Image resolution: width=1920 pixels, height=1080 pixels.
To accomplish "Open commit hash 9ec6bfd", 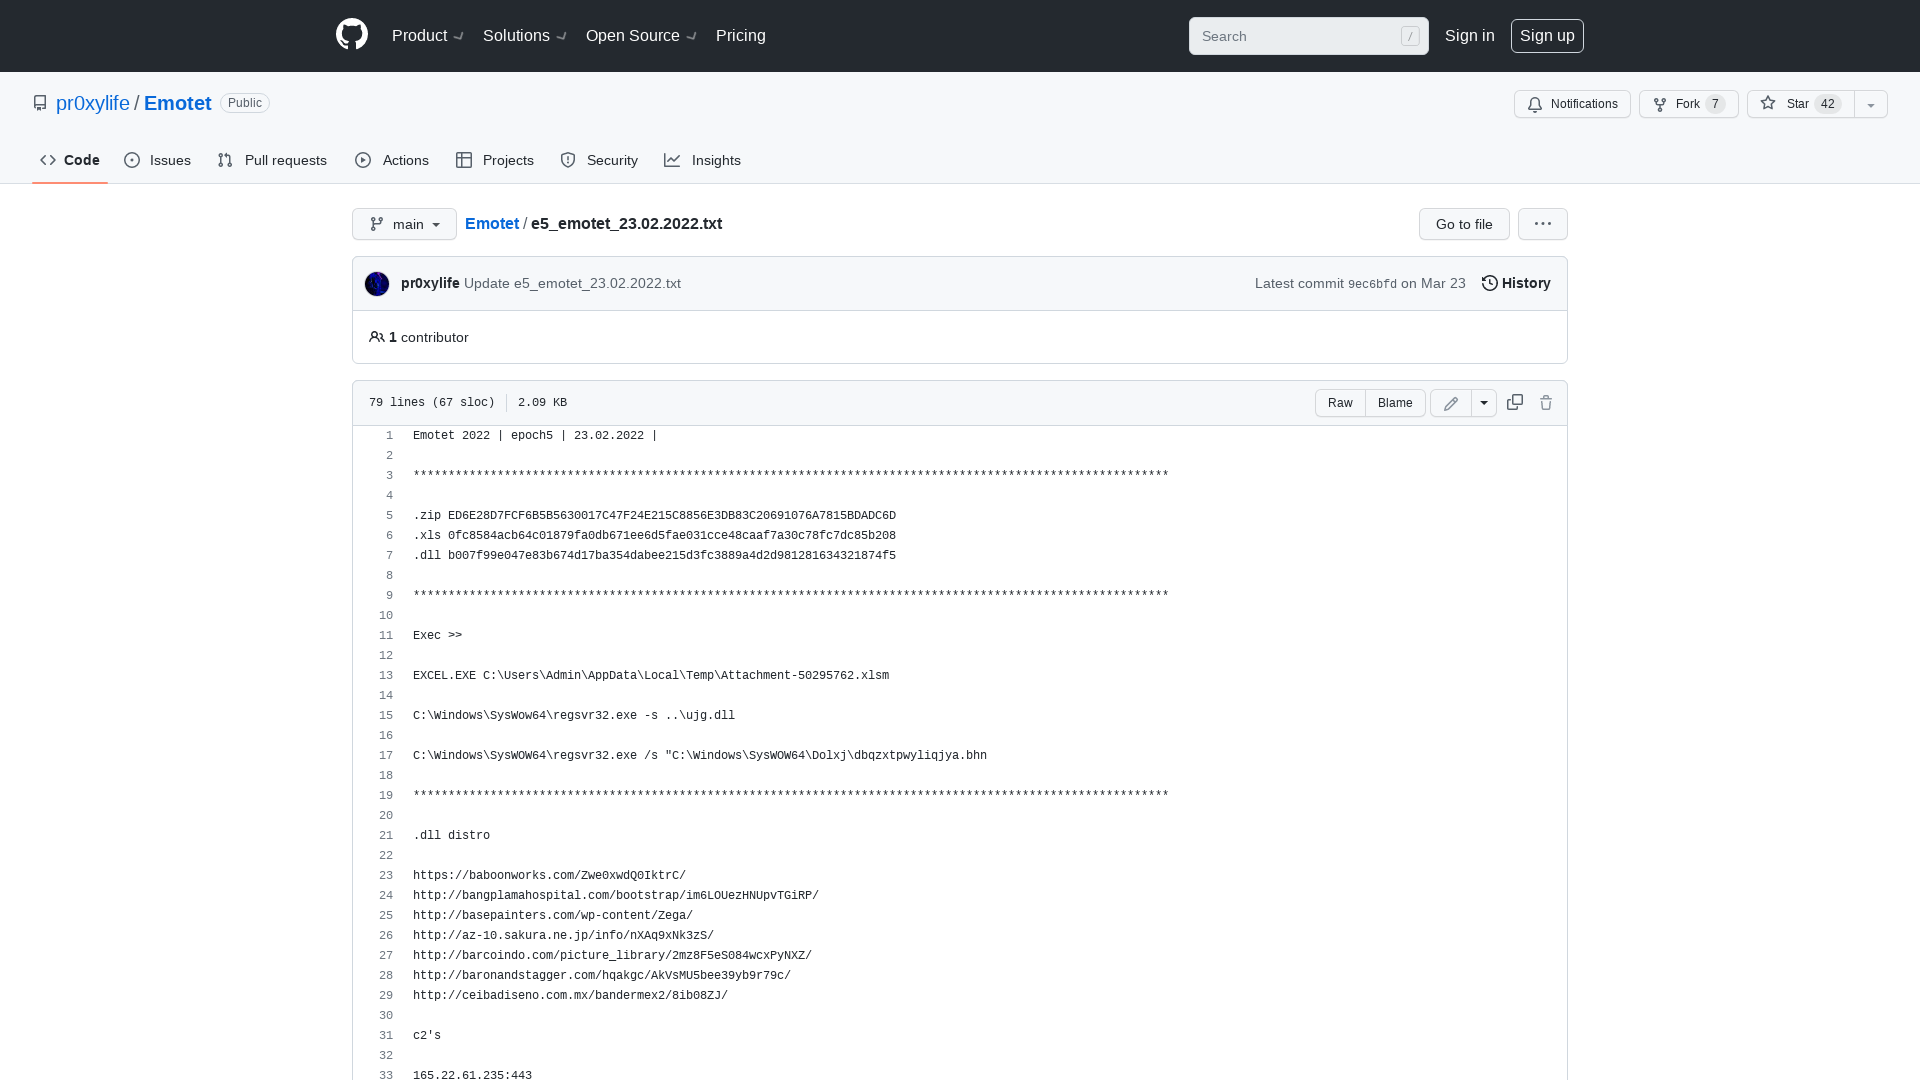I will [x=1372, y=284].
